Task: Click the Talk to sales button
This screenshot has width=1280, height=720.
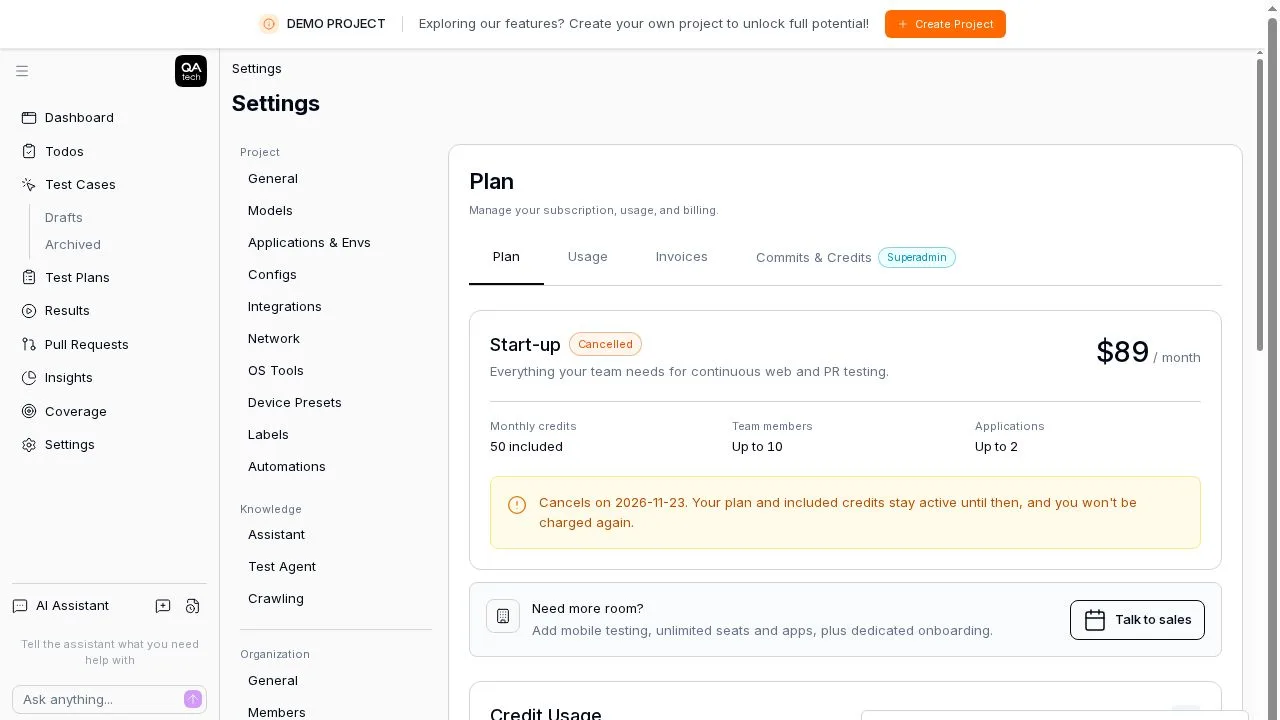Action: click(x=1137, y=620)
